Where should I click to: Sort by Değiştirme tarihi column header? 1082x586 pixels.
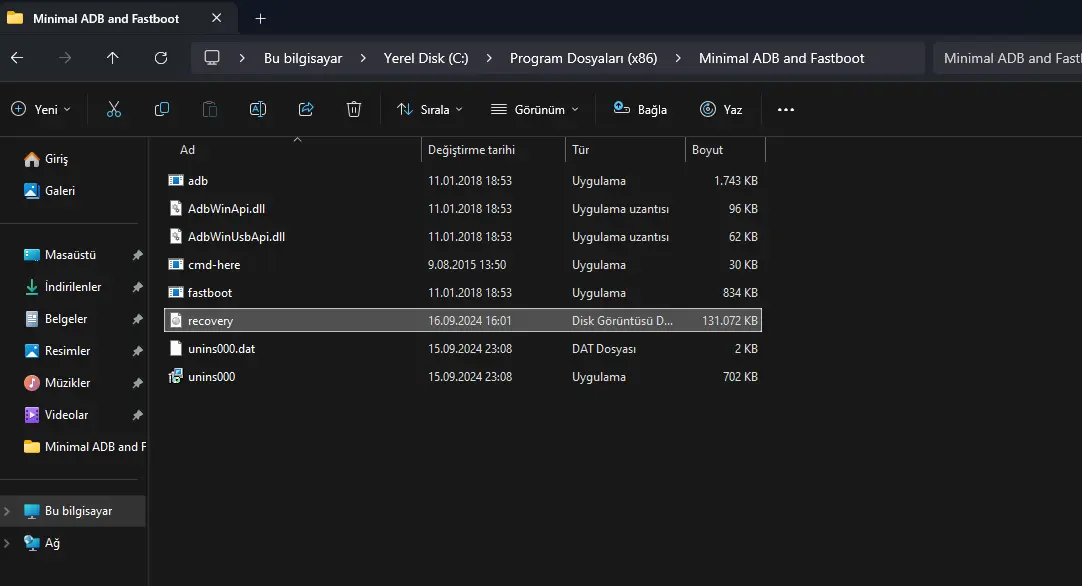(x=493, y=150)
